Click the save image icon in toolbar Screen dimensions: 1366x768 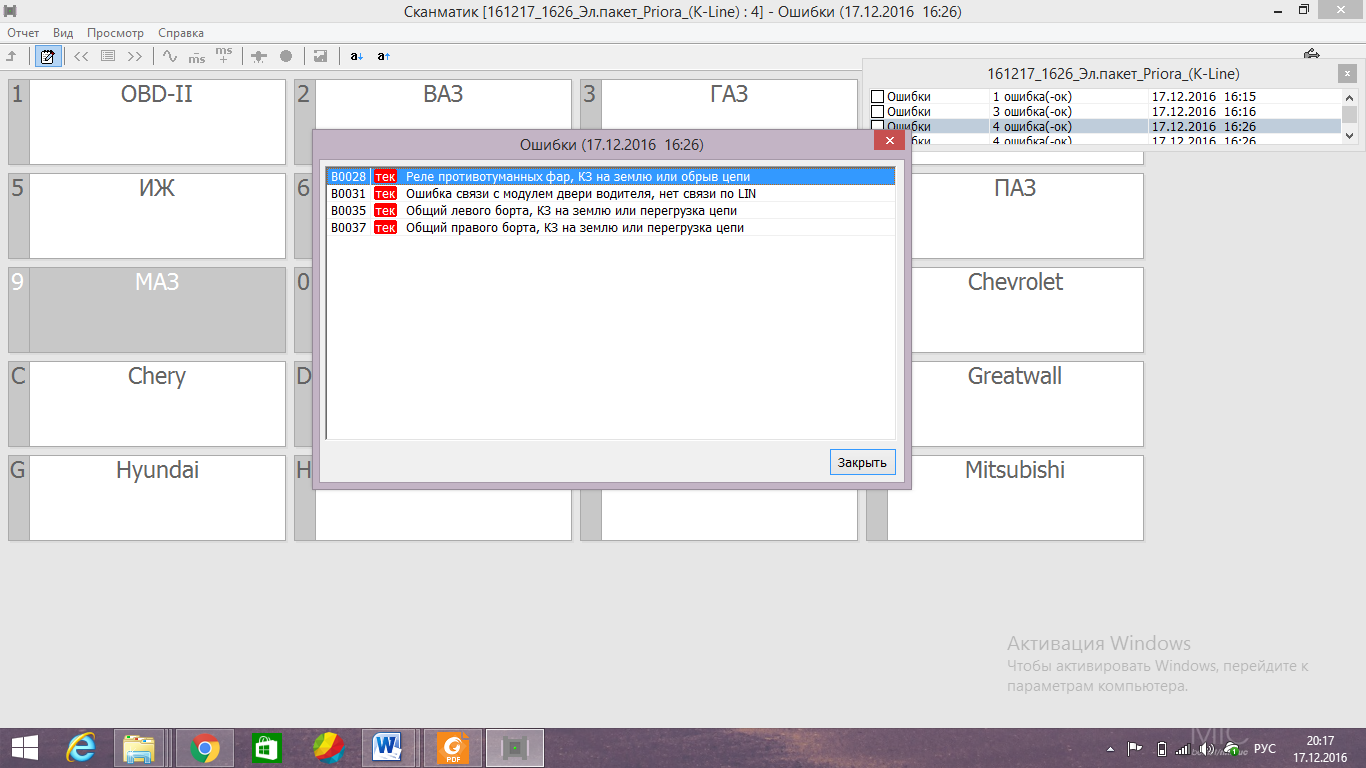point(320,56)
